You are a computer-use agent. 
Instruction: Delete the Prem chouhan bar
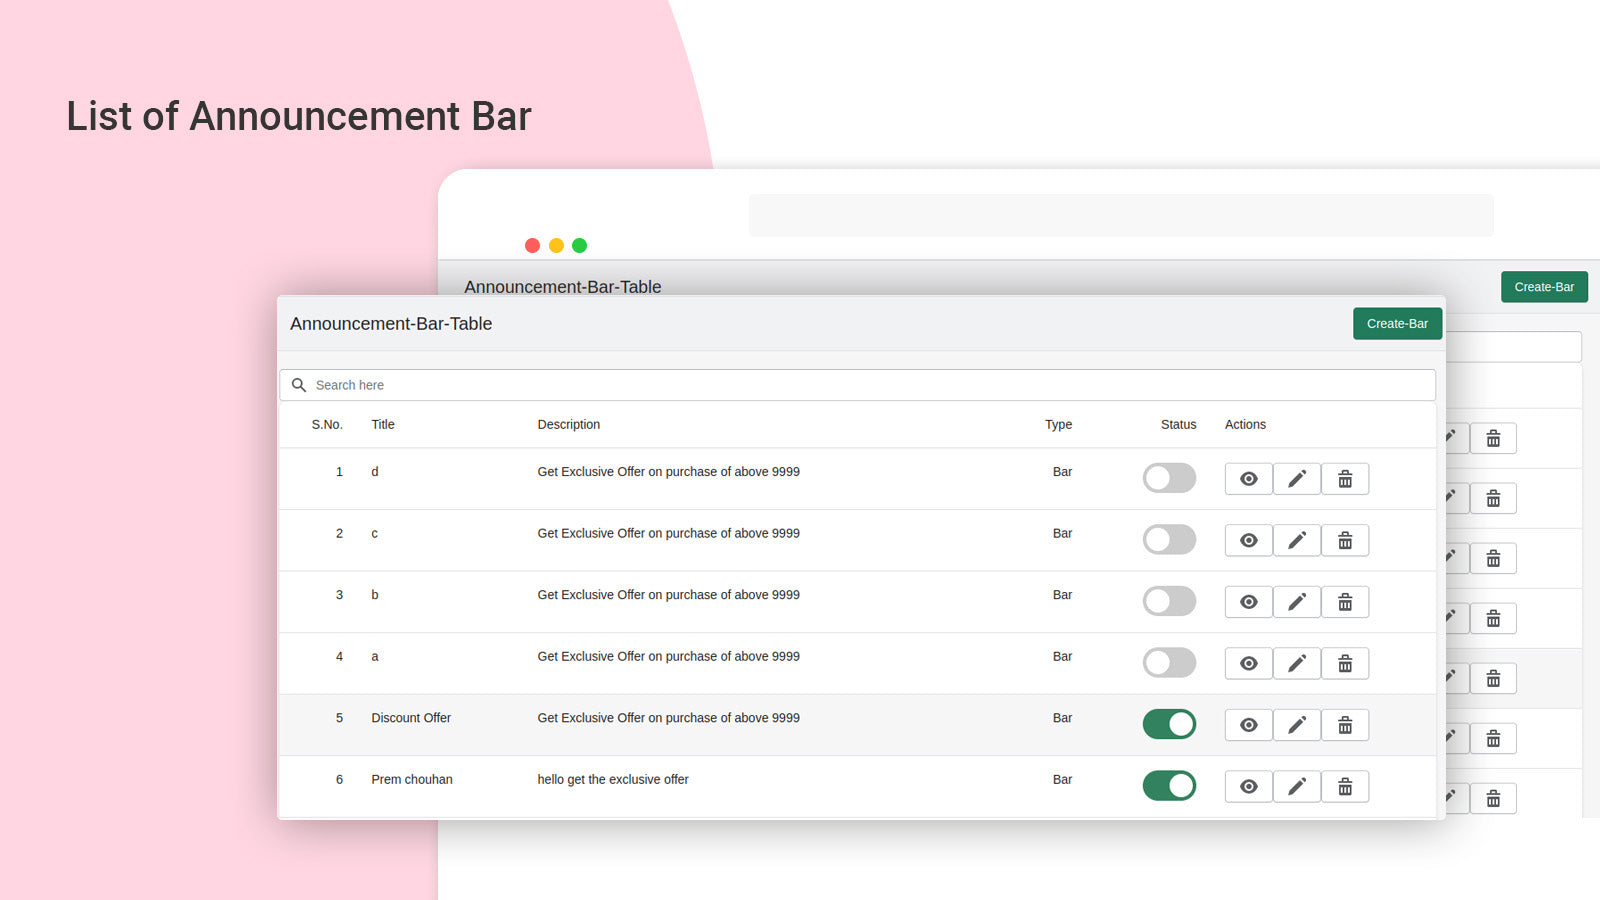pyautogui.click(x=1345, y=787)
